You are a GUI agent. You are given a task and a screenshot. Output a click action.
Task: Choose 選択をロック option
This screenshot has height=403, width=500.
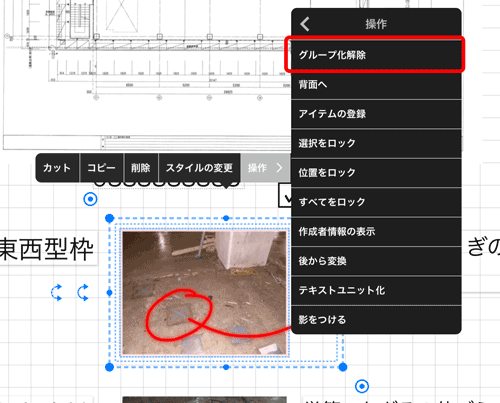pyautogui.click(x=376, y=143)
